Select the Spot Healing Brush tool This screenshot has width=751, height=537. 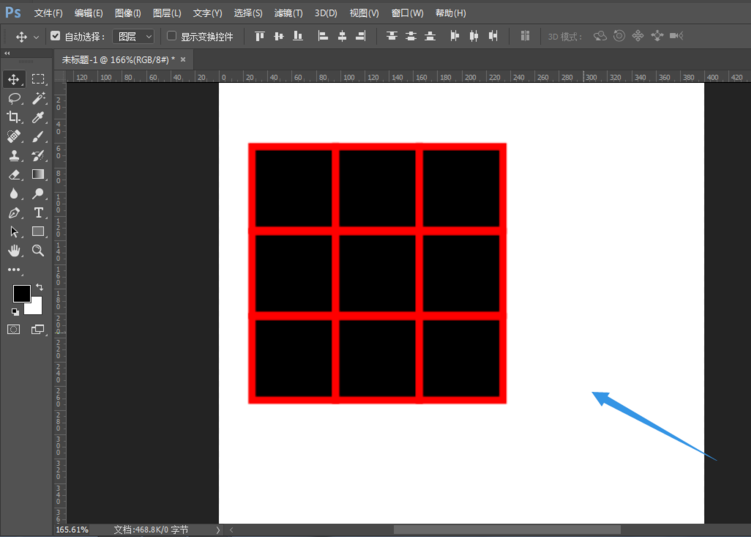point(14,137)
